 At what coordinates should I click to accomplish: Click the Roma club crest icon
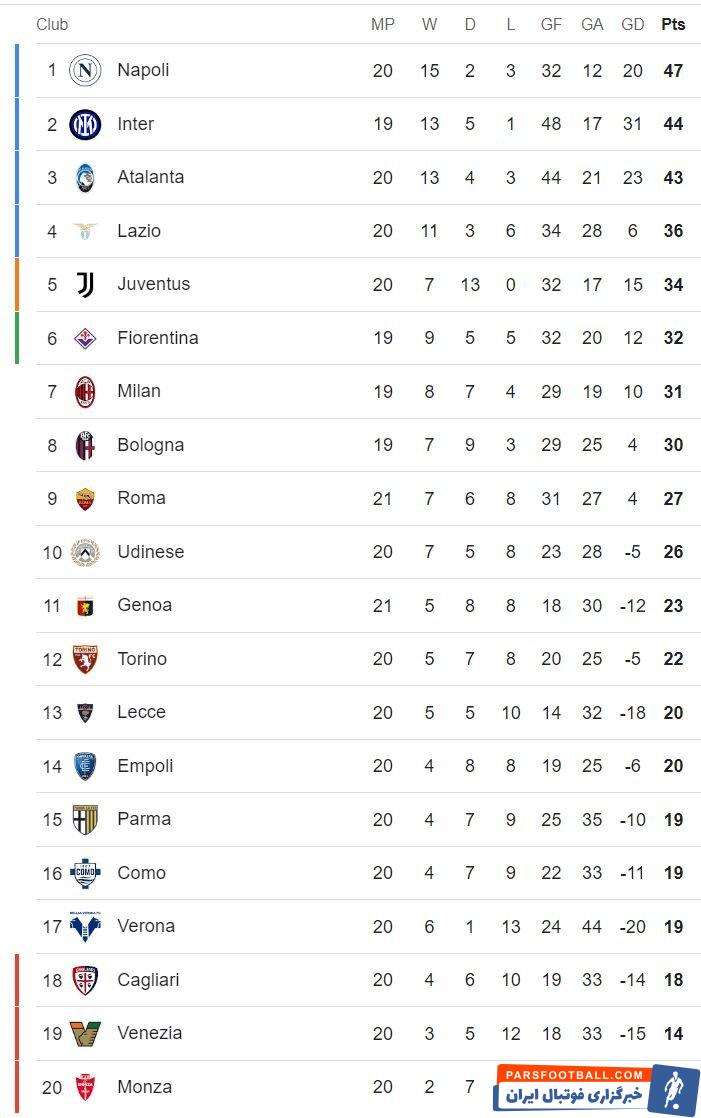[85, 498]
